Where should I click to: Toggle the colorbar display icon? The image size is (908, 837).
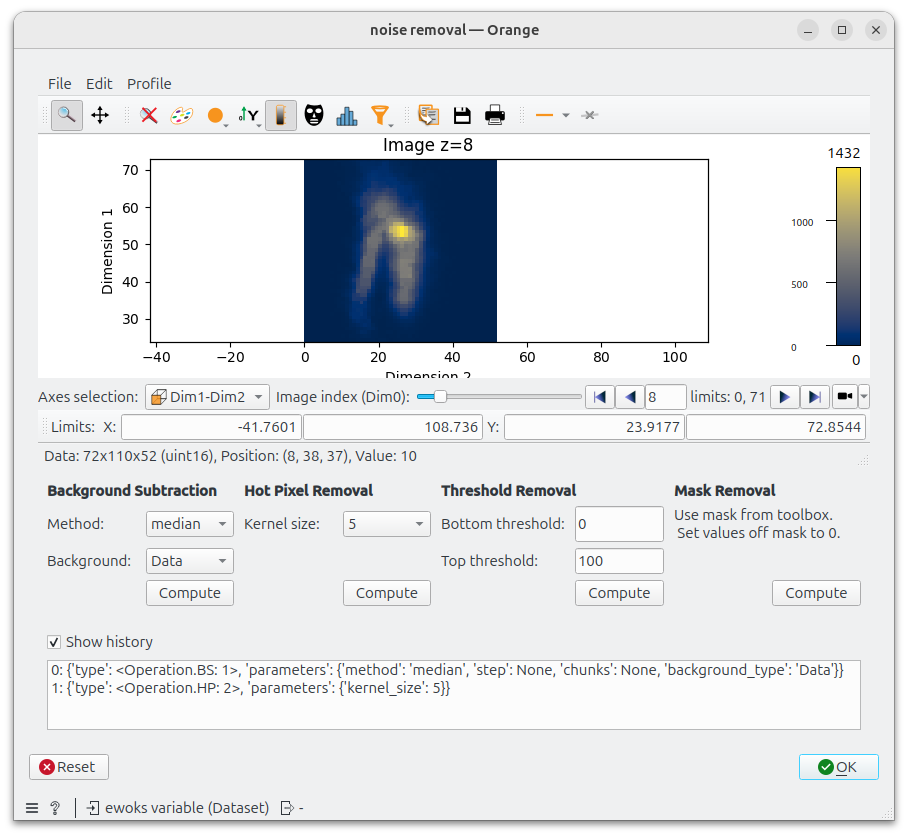[281, 115]
